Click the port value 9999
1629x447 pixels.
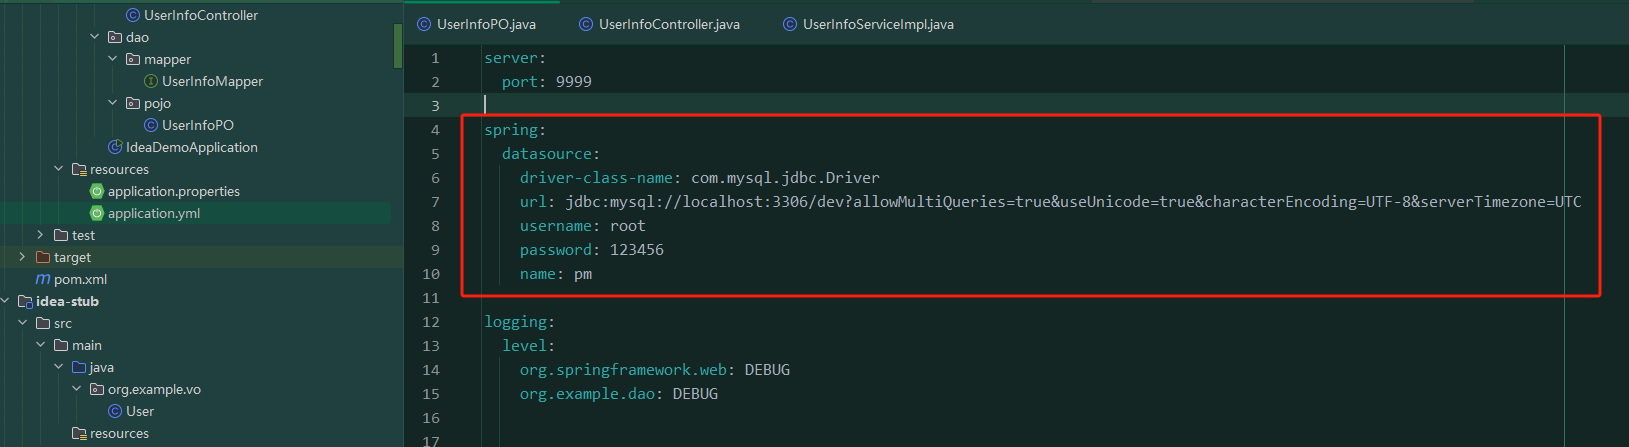[x=574, y=82]
